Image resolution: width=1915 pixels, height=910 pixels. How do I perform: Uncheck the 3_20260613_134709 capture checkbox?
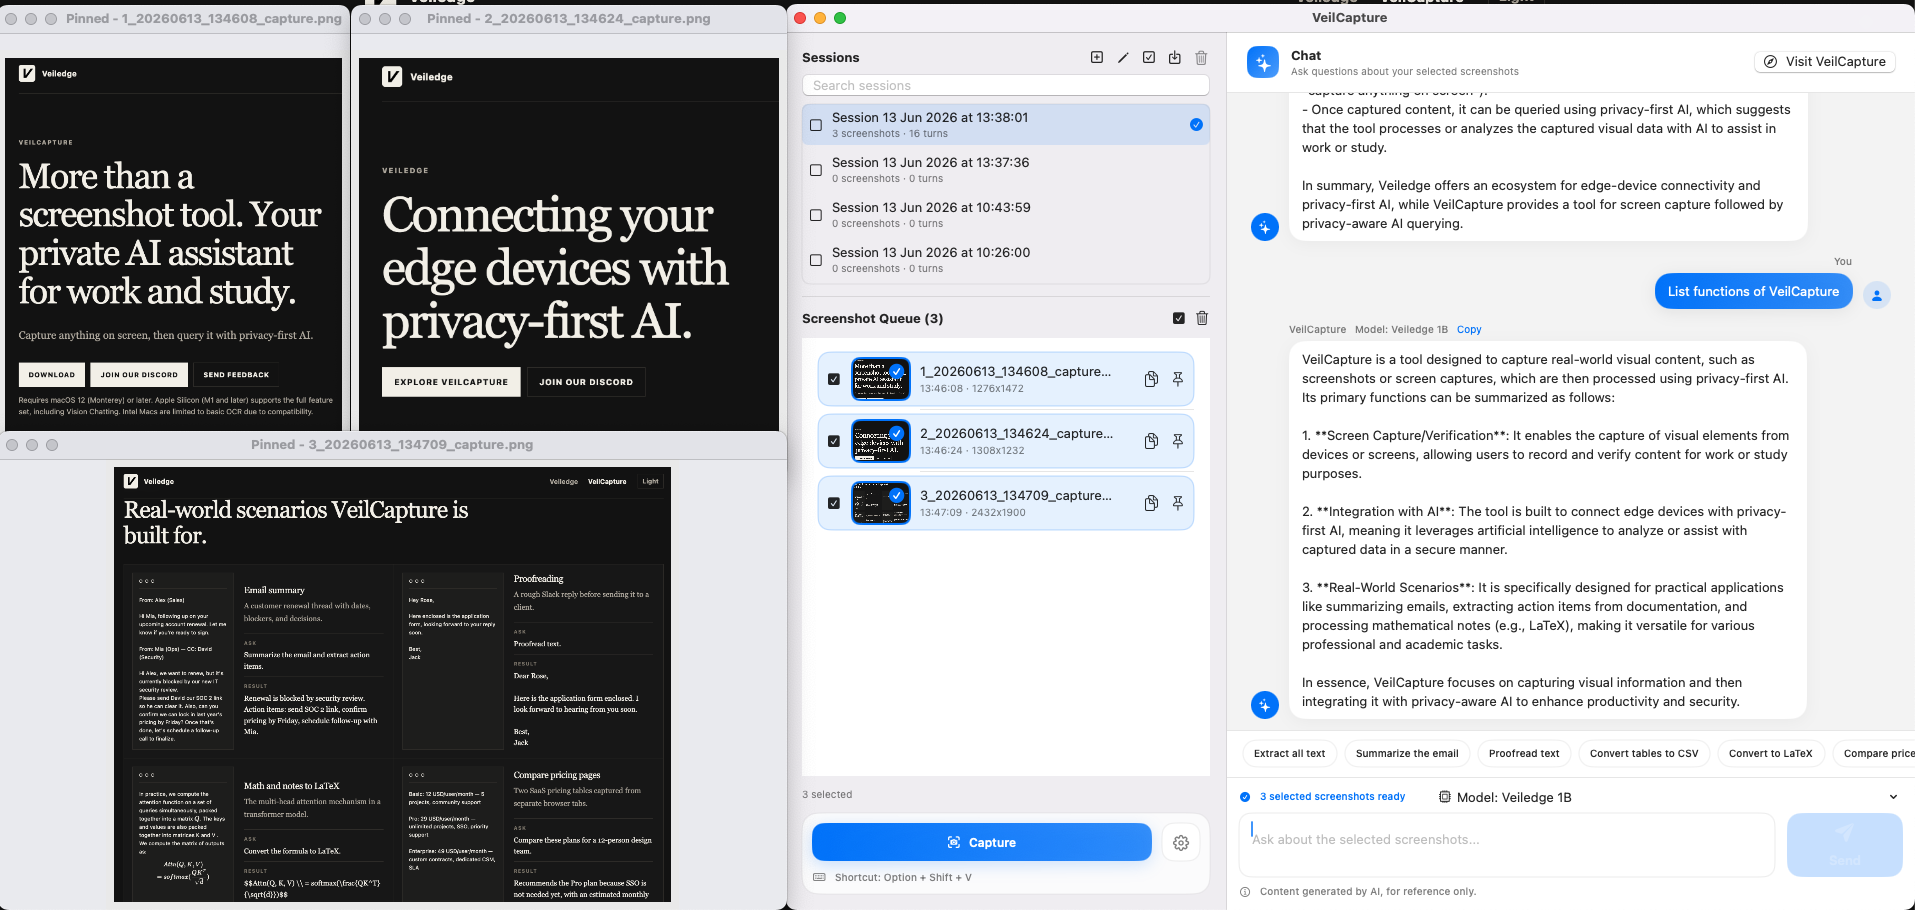834,503
